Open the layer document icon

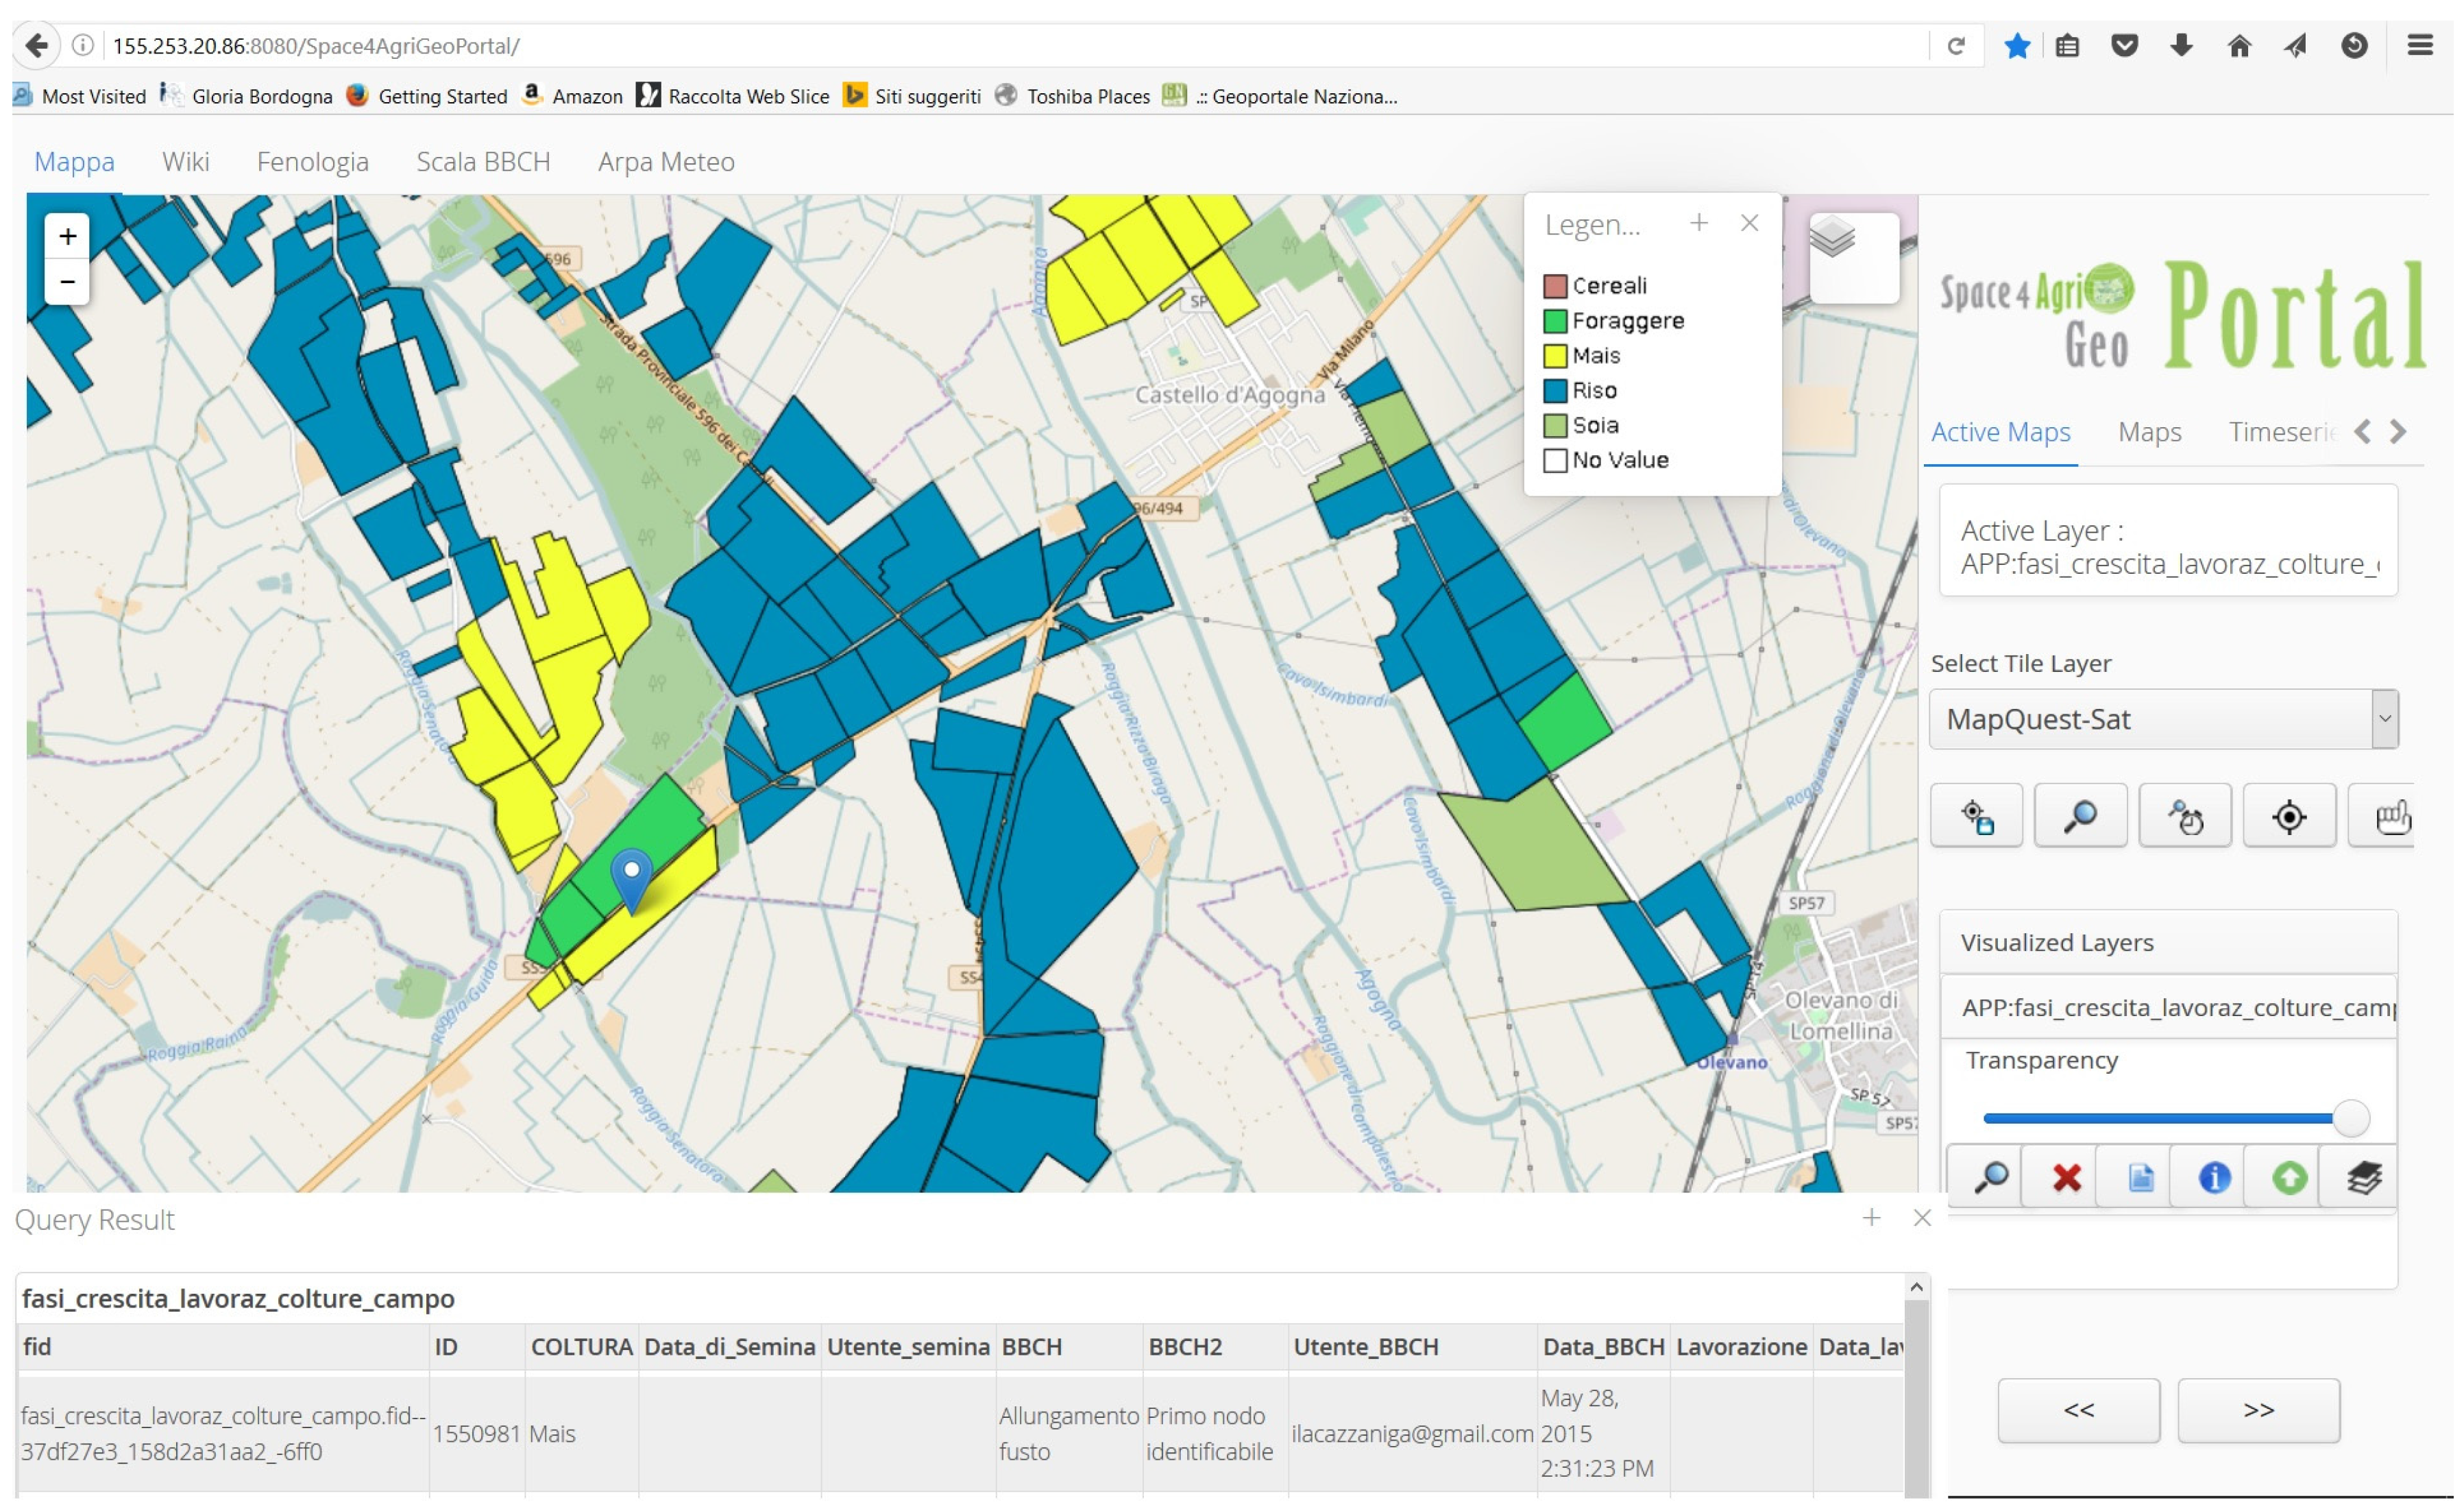2140,1177
